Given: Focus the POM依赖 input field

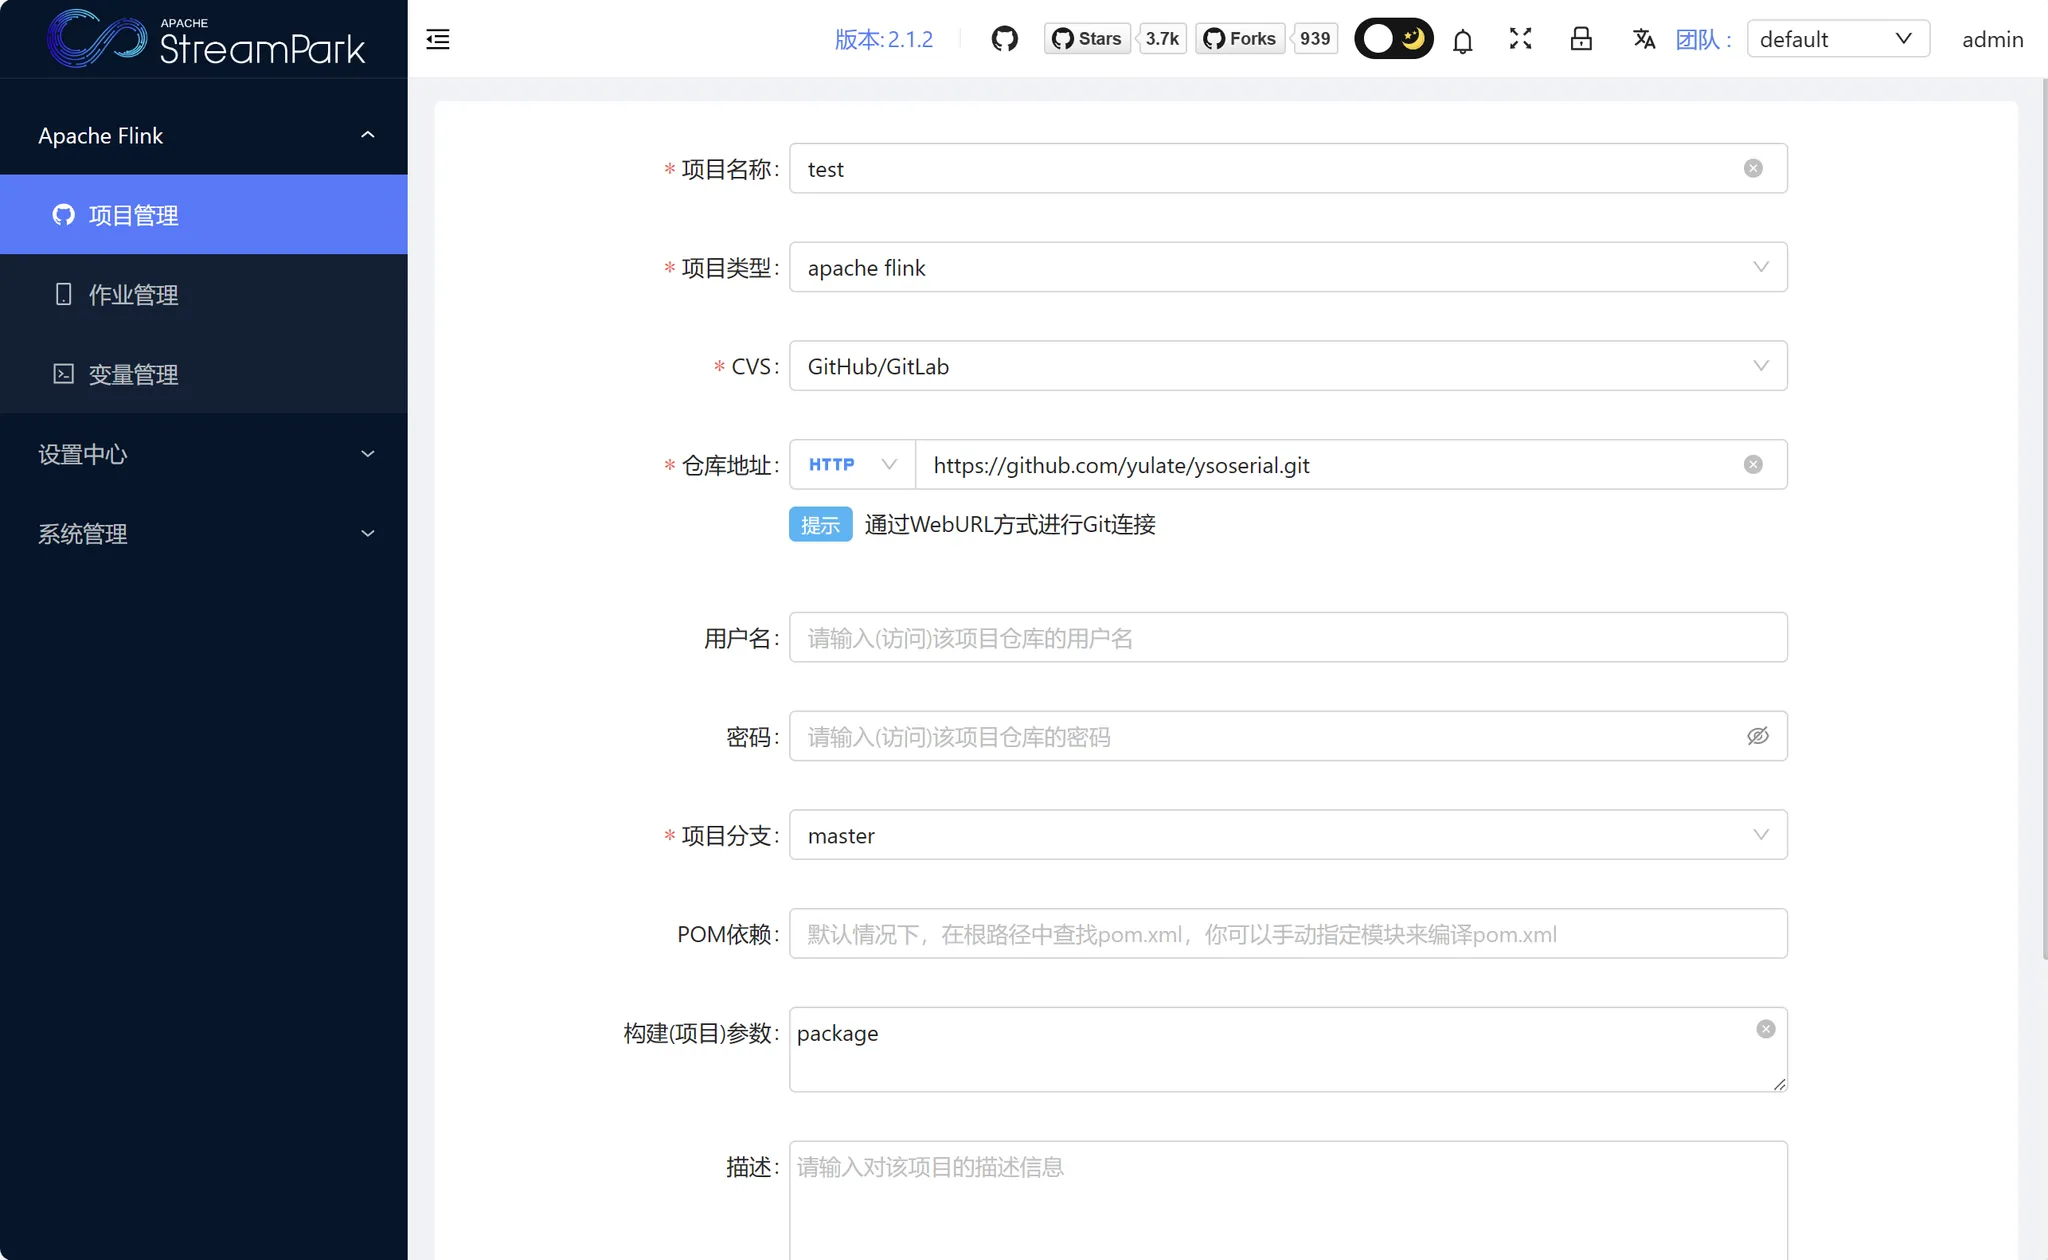Looking at the screenshot, I should [x=1288, y=934].
